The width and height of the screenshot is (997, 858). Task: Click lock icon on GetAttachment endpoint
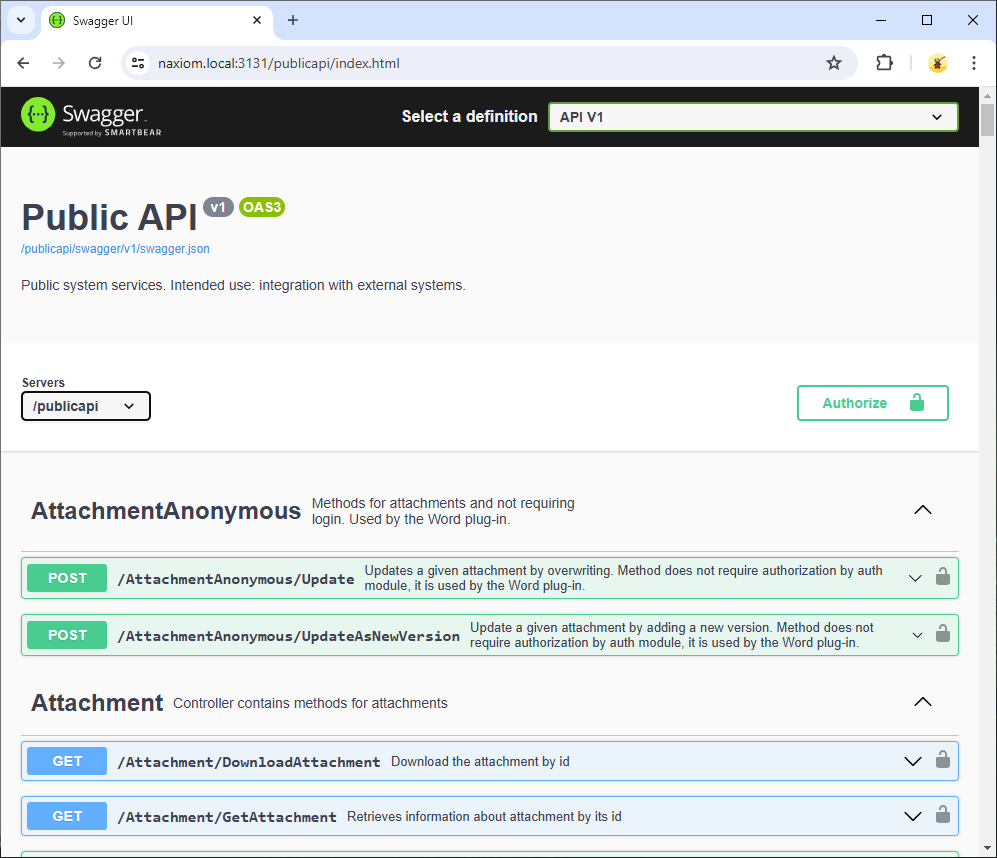pyautogui.click(x=942, y=816)
